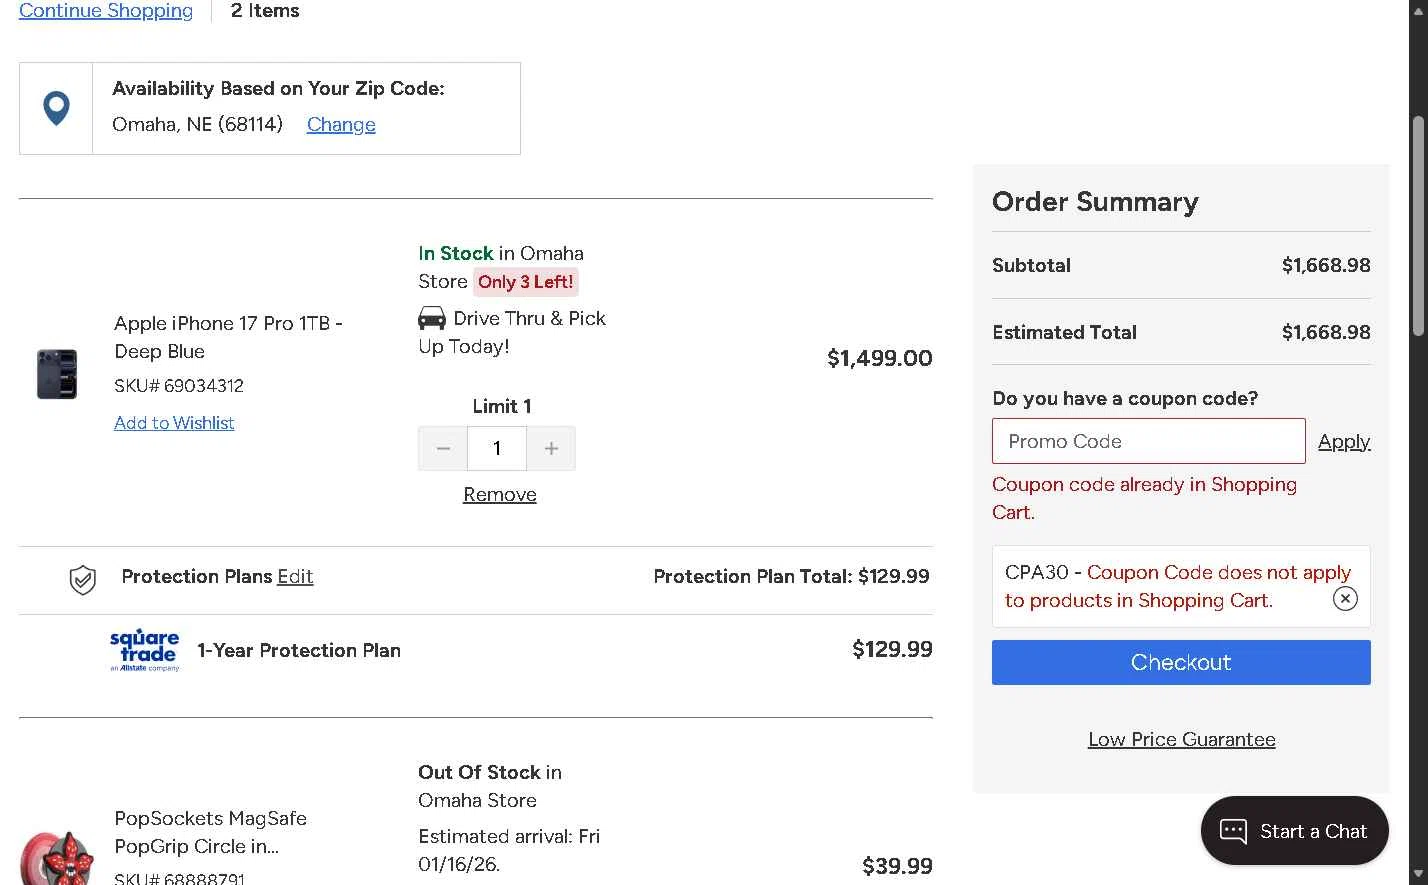The width and height of the screenshot is (1428, 885).
Task: Click the Only 3 Left! badge
Action: coord(526,282)
